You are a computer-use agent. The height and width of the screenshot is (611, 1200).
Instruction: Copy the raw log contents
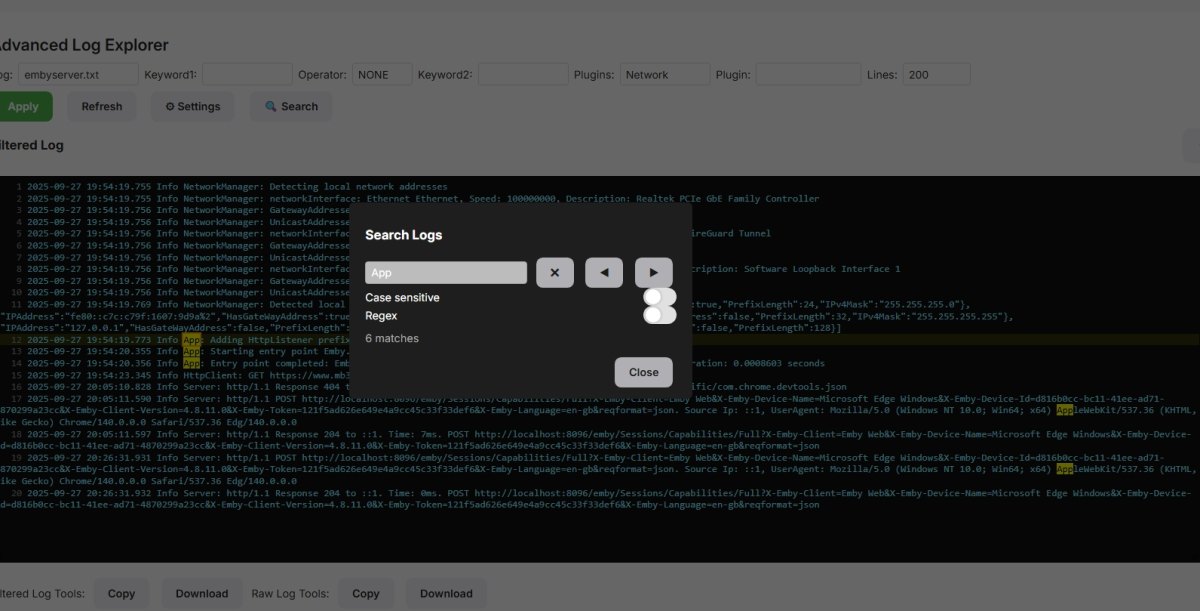click(366, 593)
